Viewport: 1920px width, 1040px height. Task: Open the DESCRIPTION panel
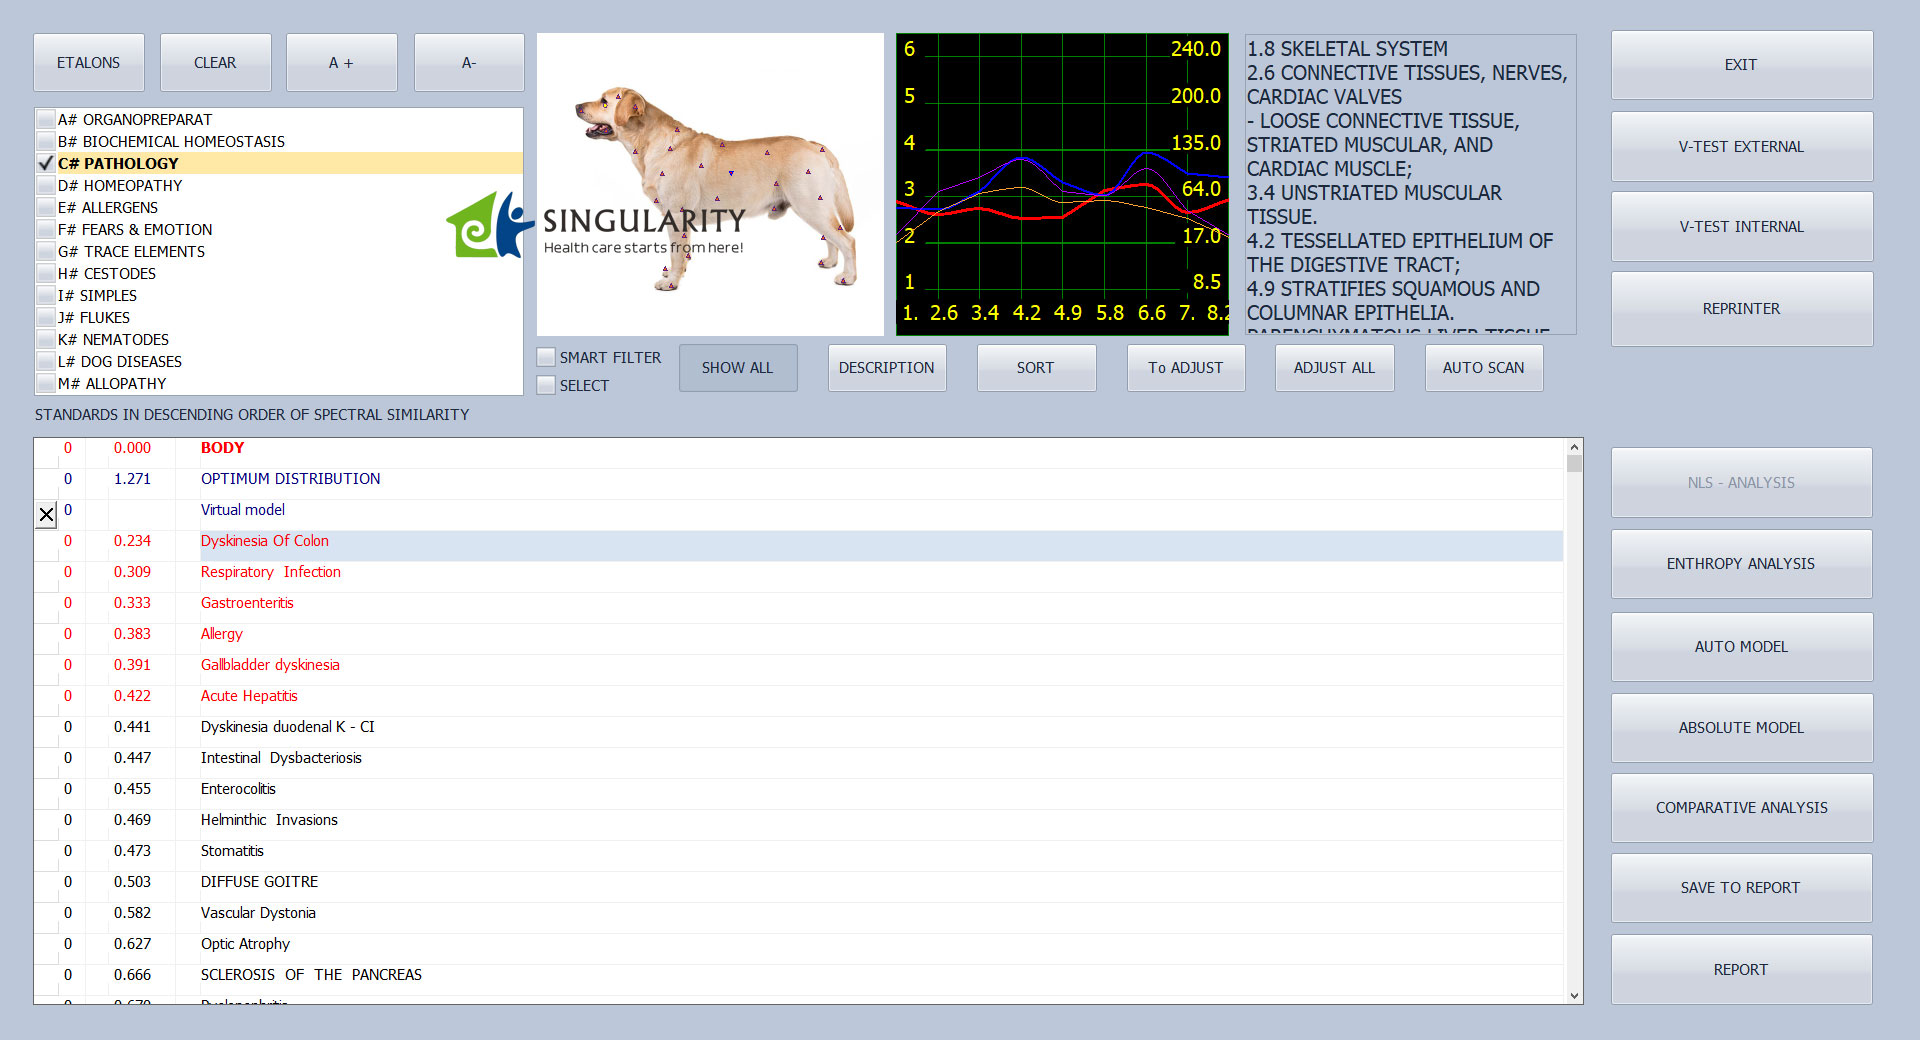point(887,368)
